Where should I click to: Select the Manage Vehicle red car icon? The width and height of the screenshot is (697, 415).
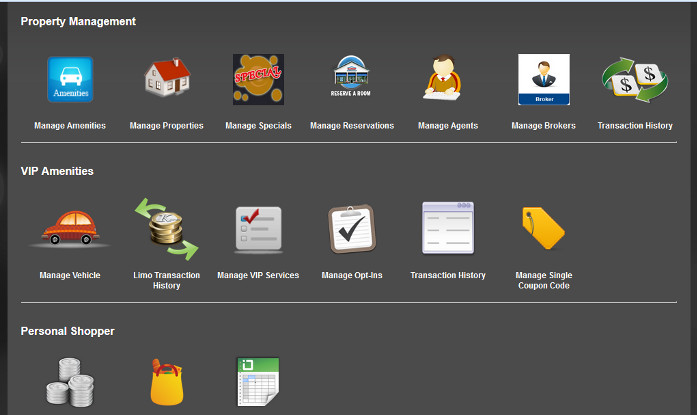pyautogui.click(x=70, y=229)
